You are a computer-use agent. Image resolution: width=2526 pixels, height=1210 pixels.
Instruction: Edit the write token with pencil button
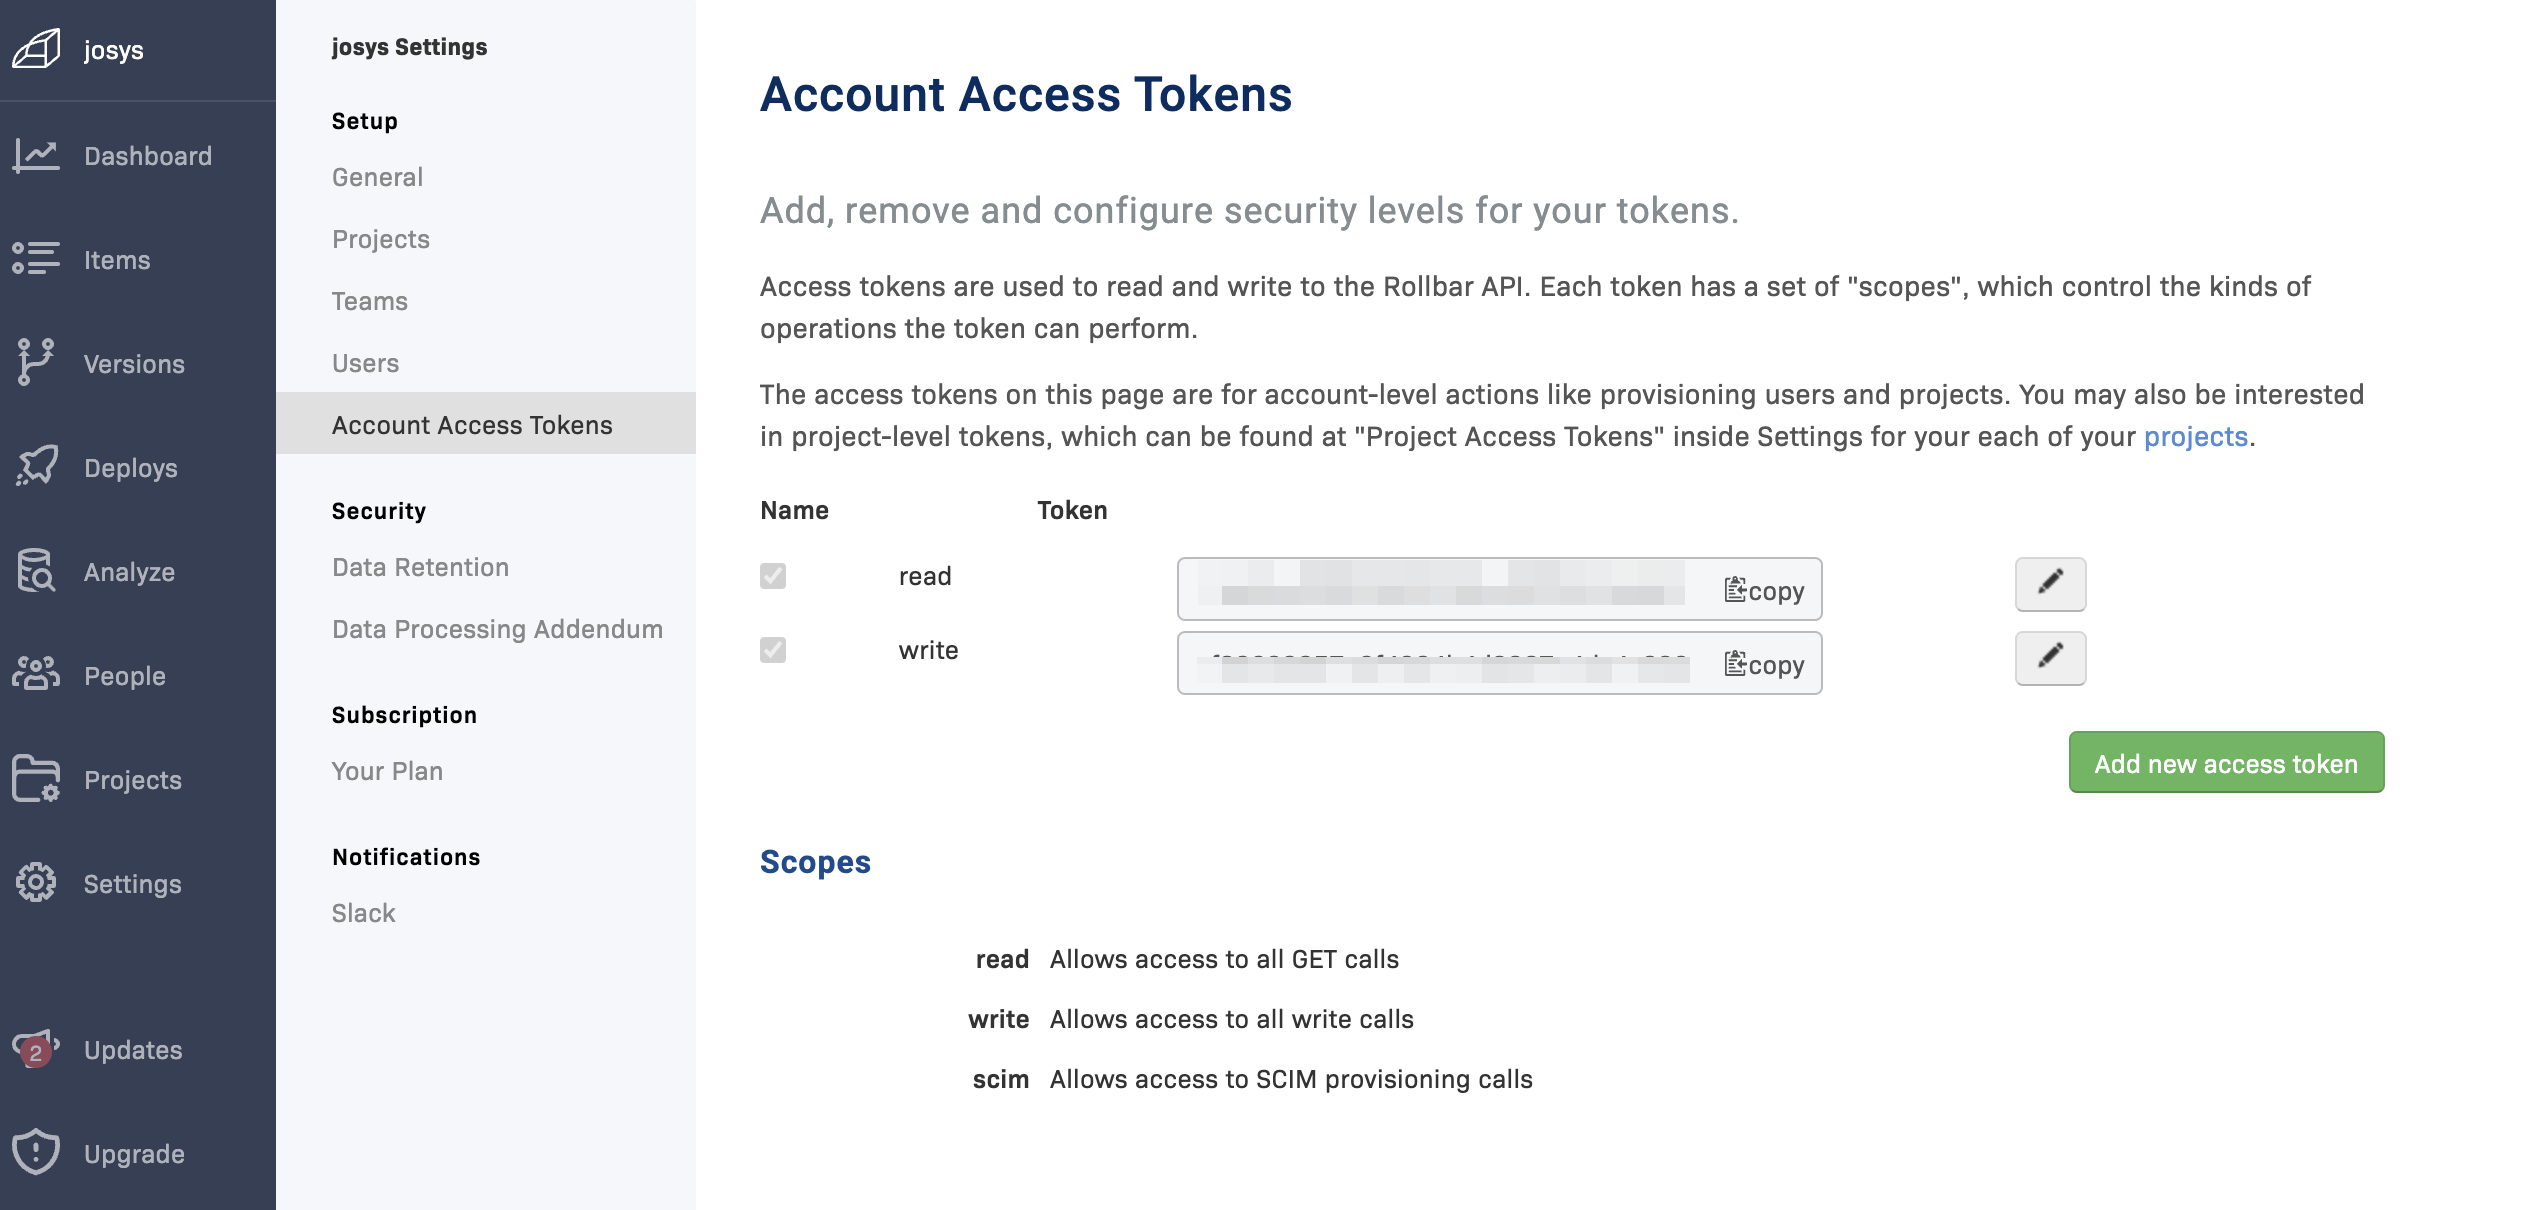2050,658
